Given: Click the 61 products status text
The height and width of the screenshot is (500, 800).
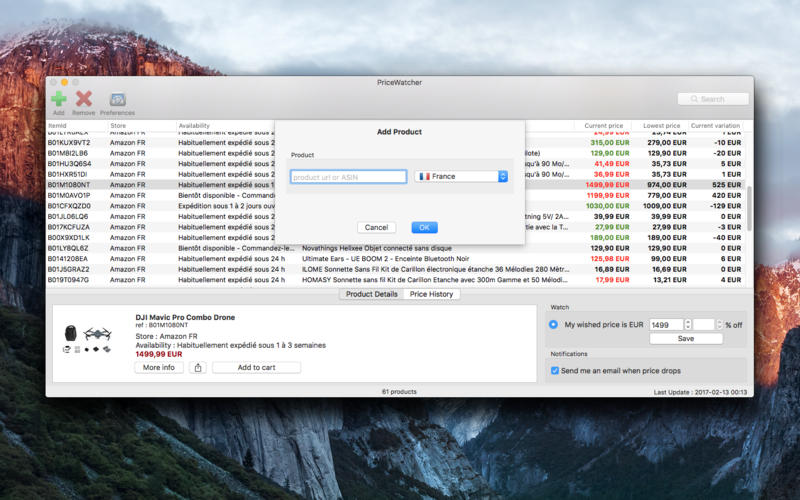Looking at the screenshot, I should [399, 392].
